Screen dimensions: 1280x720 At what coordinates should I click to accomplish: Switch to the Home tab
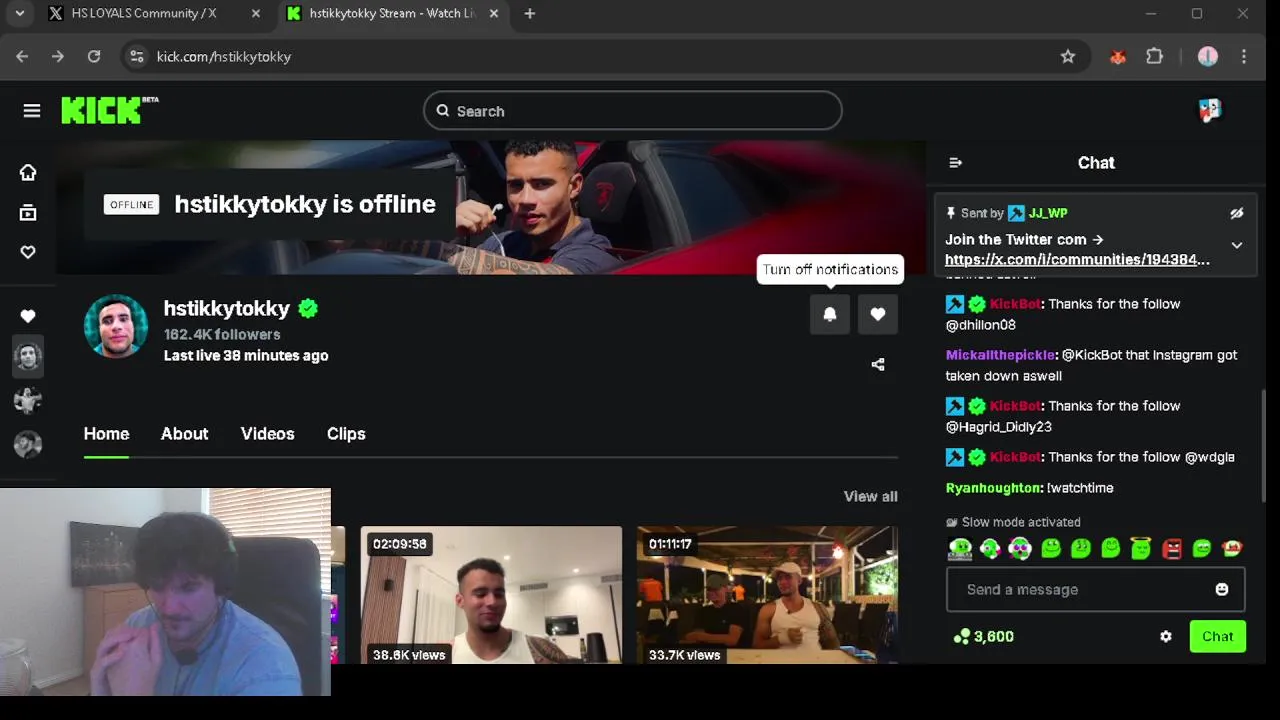106,434
